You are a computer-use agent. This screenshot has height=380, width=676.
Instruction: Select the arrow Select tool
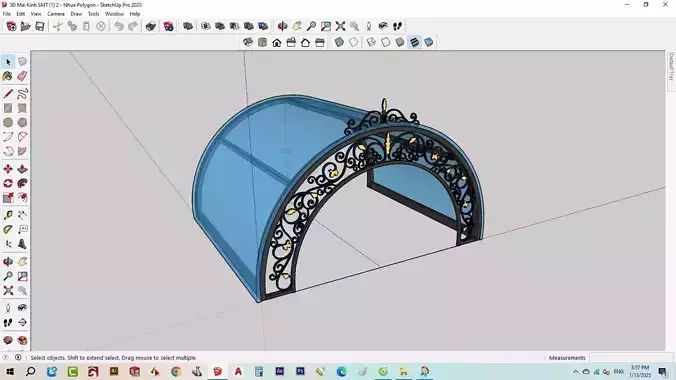(8, 62)
